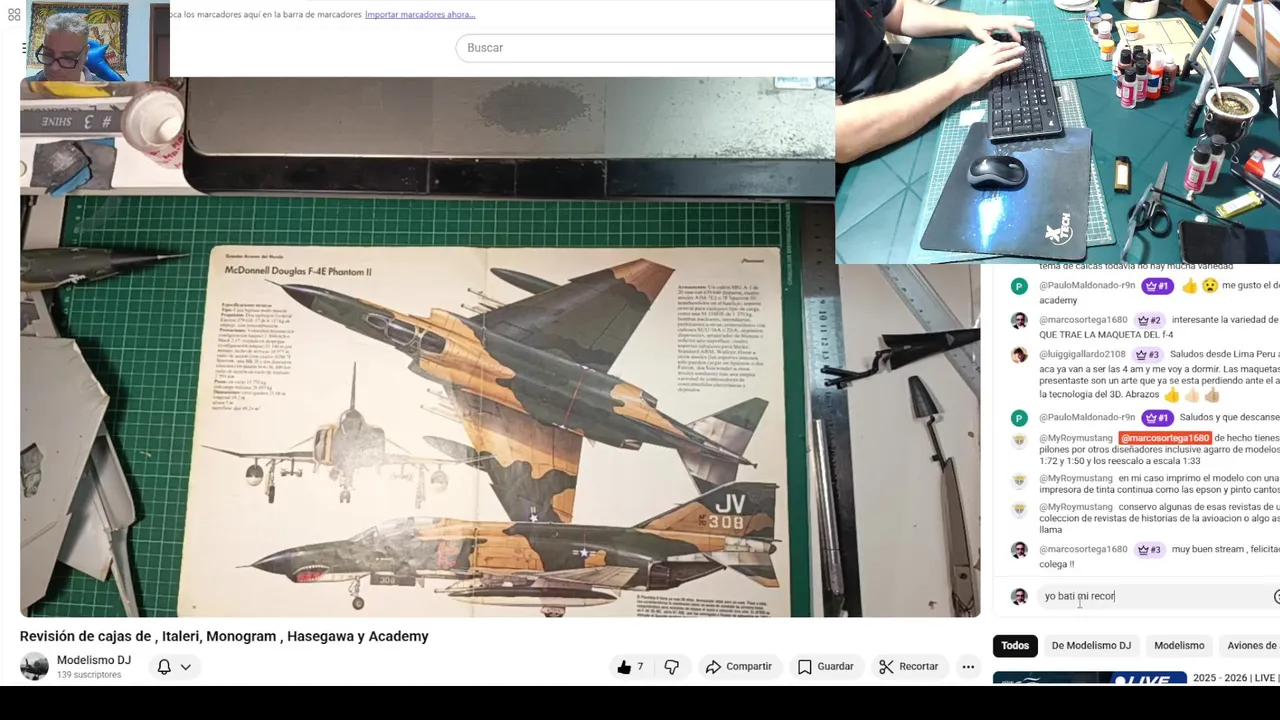This screenshot has height=720, width=1280.
Task: Click crown #3 badge next to 'muy buen stream'
Action: [1148, 549]
